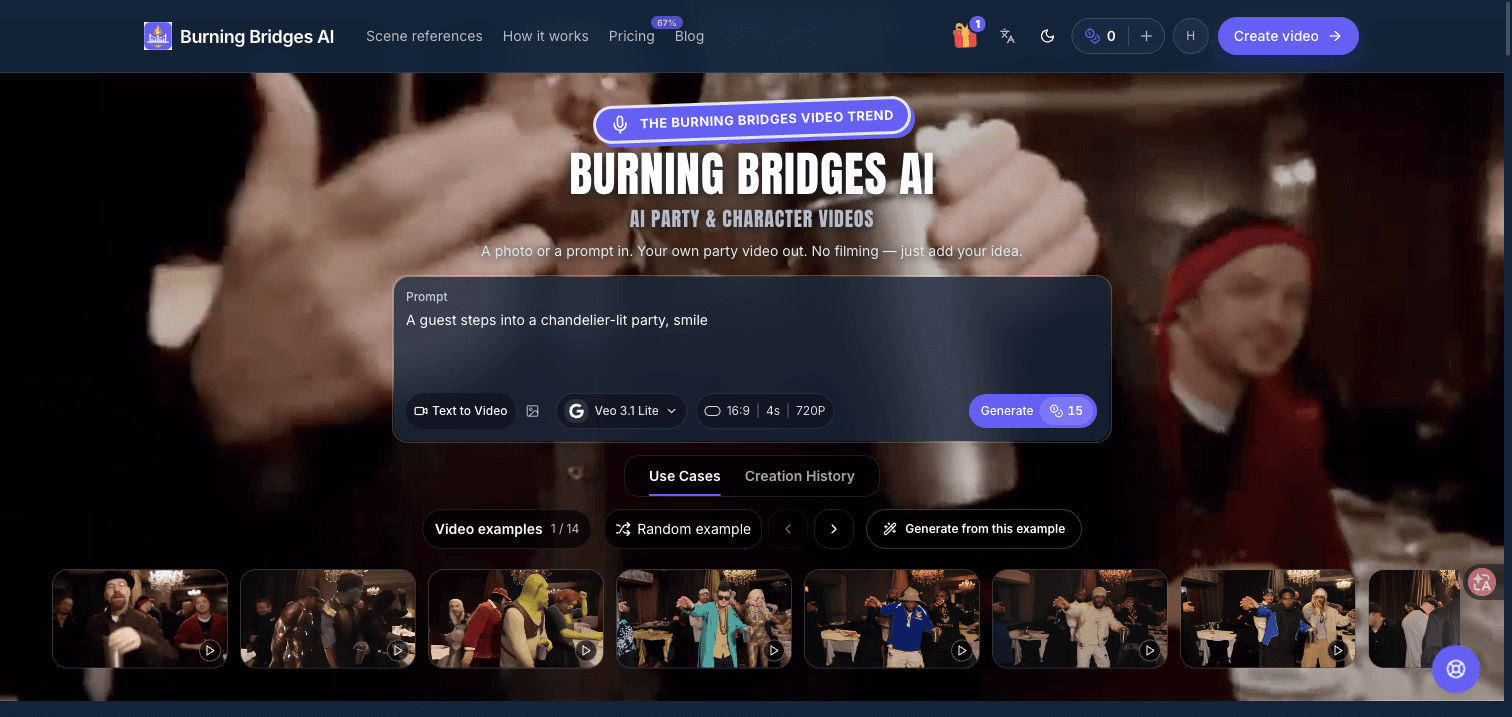Open the 16:9 4s 720P settings
1512x717 pixels.
pos(765,411)
